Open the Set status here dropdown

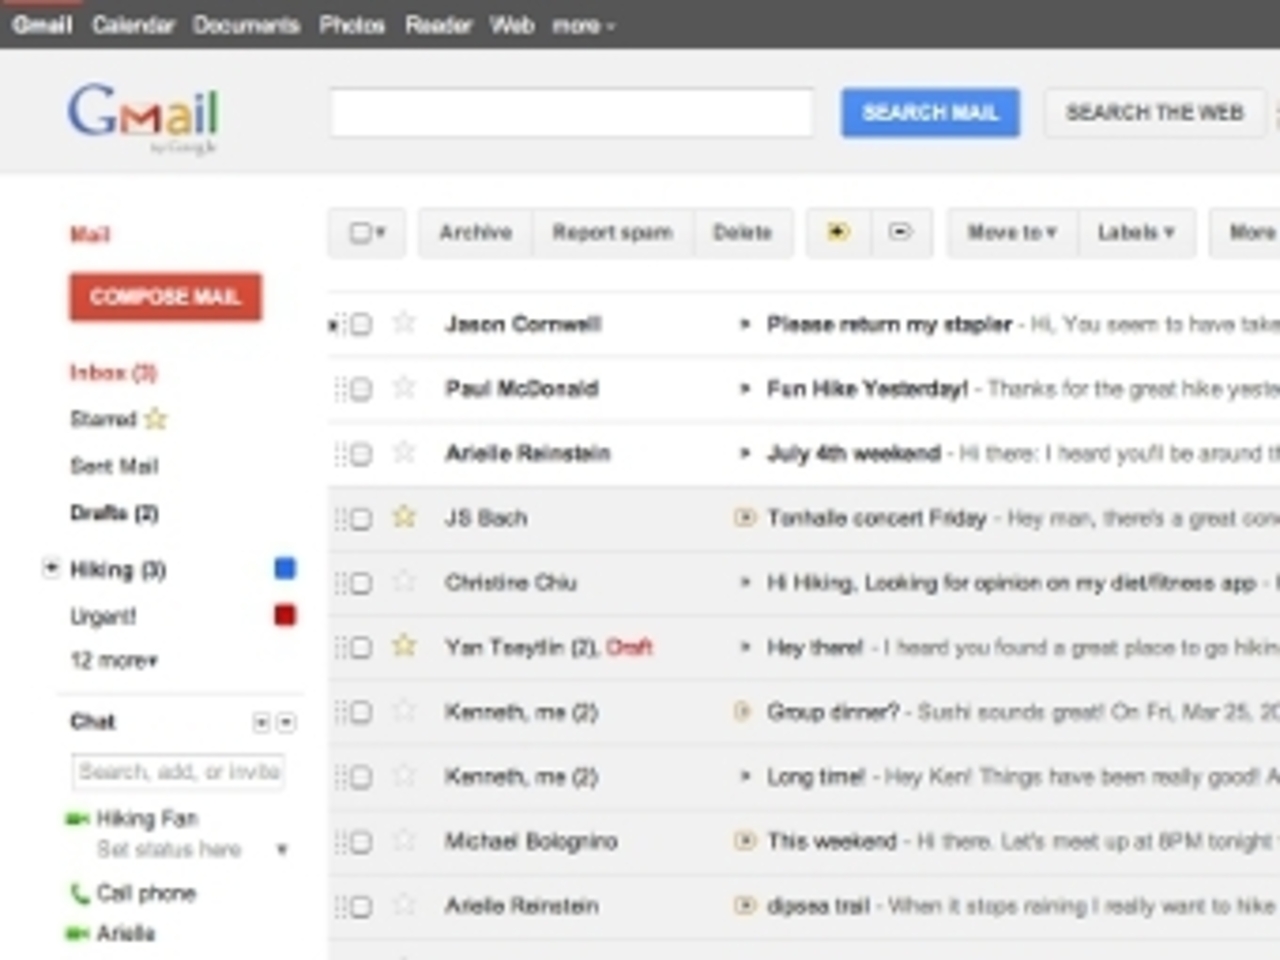pos(282,849)
